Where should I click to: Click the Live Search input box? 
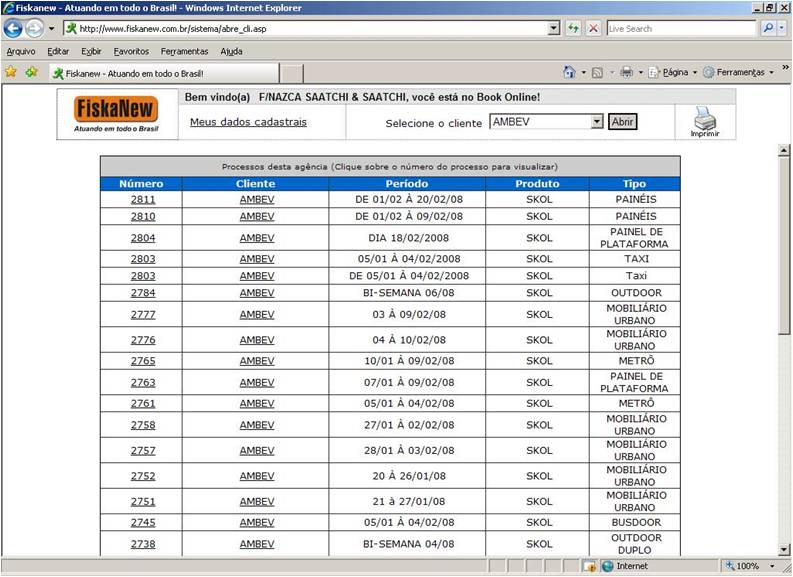[x=681, y=29]
